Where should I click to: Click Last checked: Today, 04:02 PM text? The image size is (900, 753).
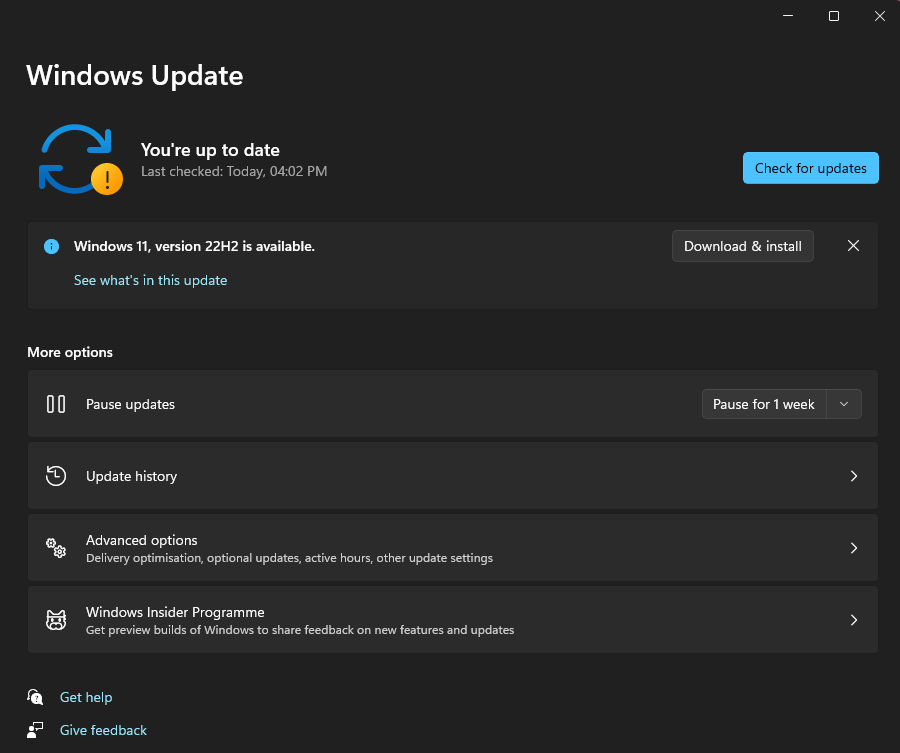pos(234,171)
